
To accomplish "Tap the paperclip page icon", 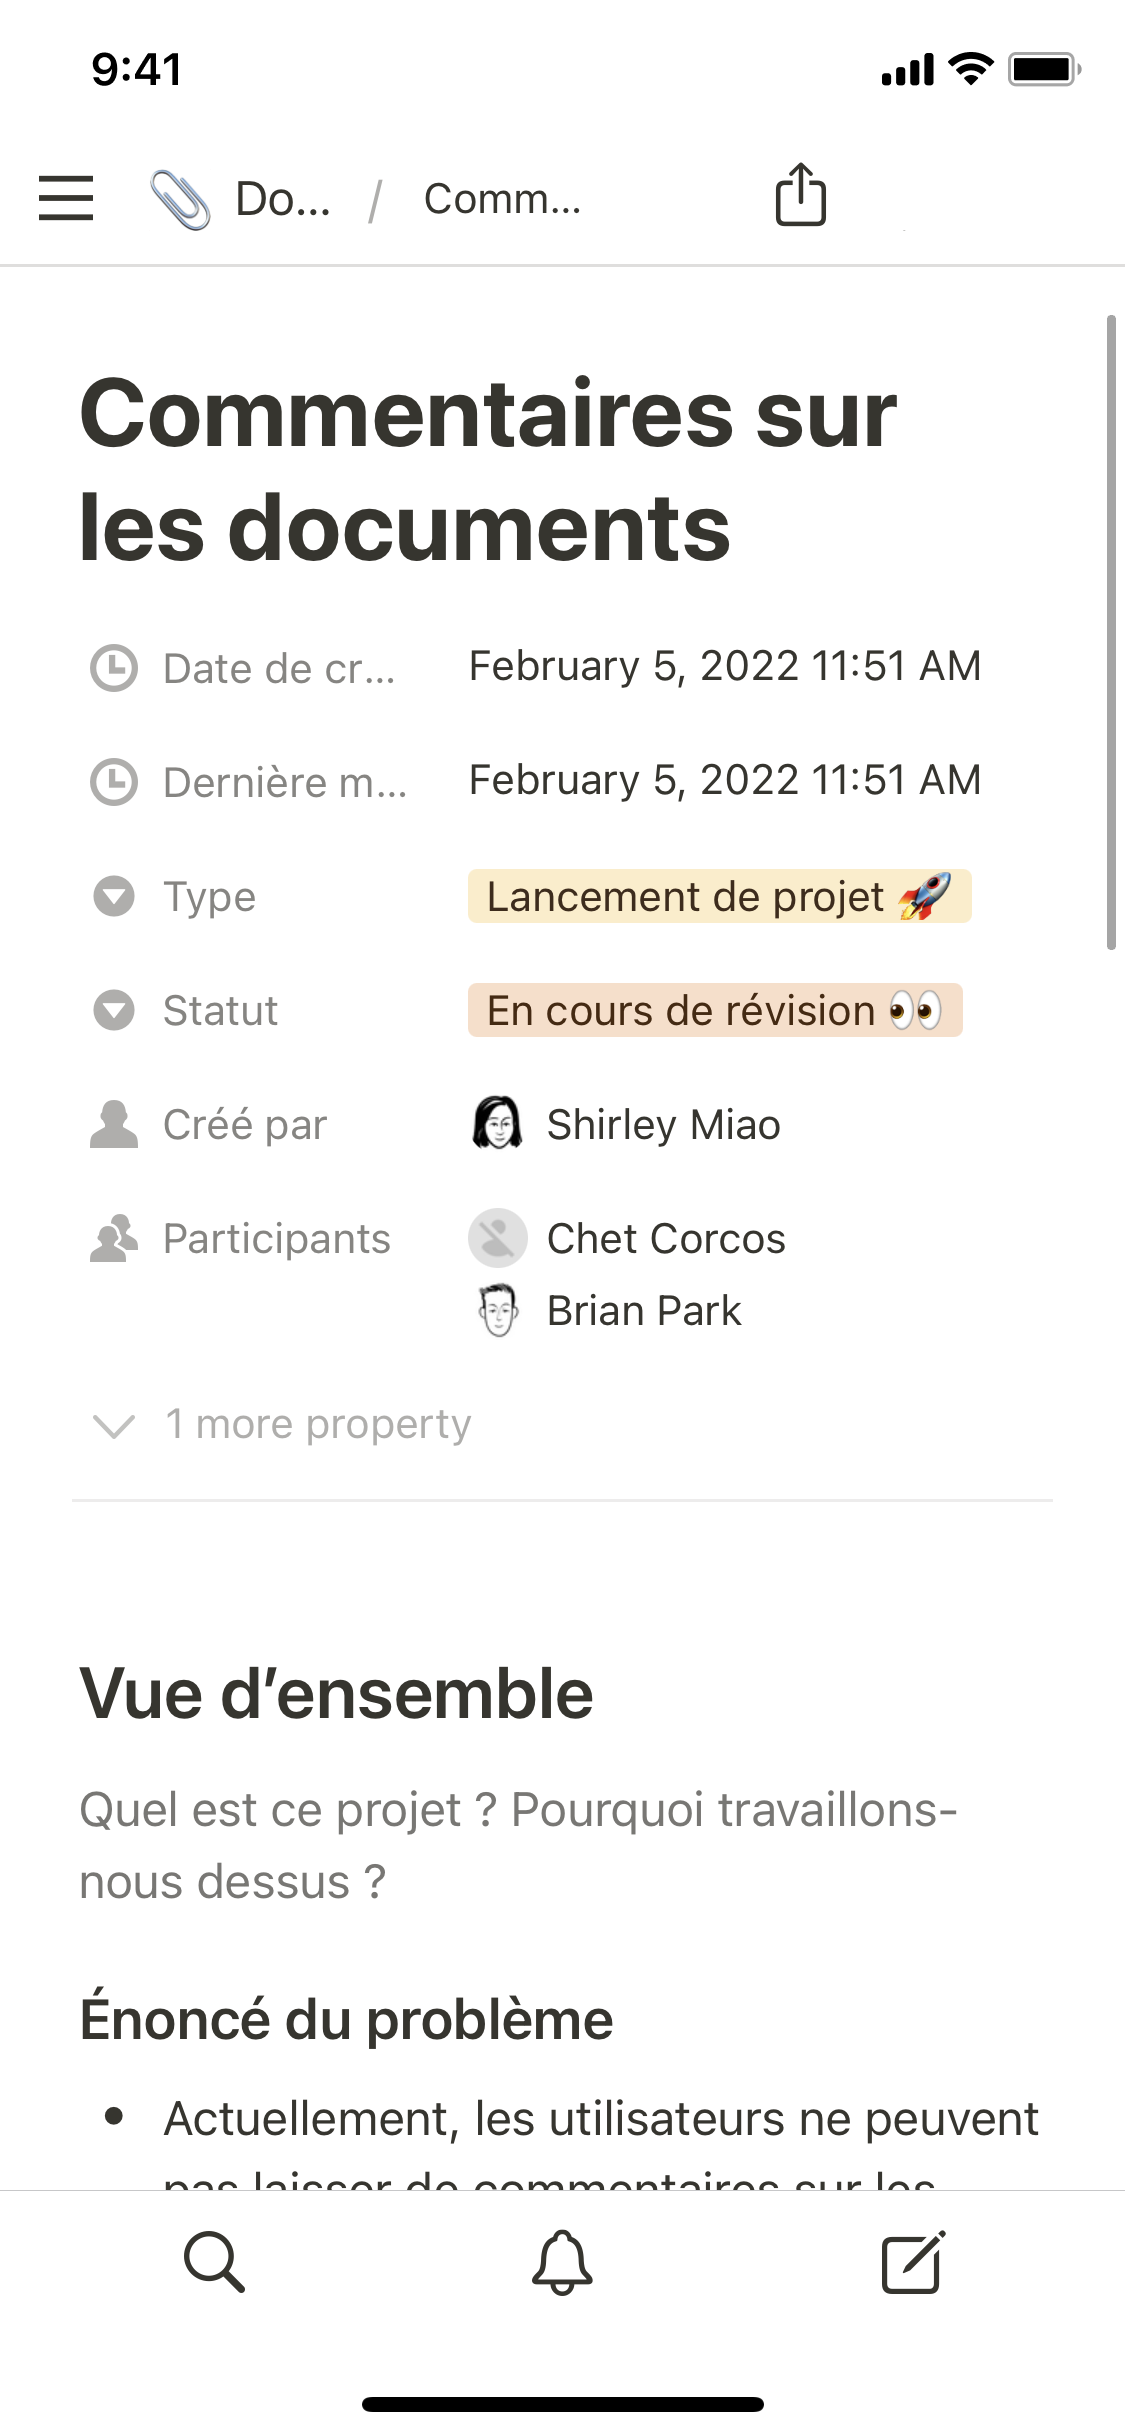I will 180,199.
